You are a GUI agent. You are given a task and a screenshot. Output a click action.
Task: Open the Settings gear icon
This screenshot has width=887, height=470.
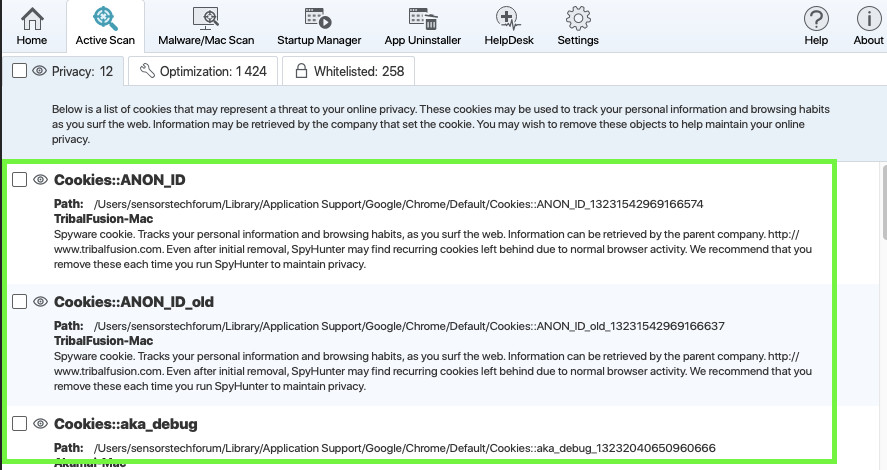pos(578,18)
